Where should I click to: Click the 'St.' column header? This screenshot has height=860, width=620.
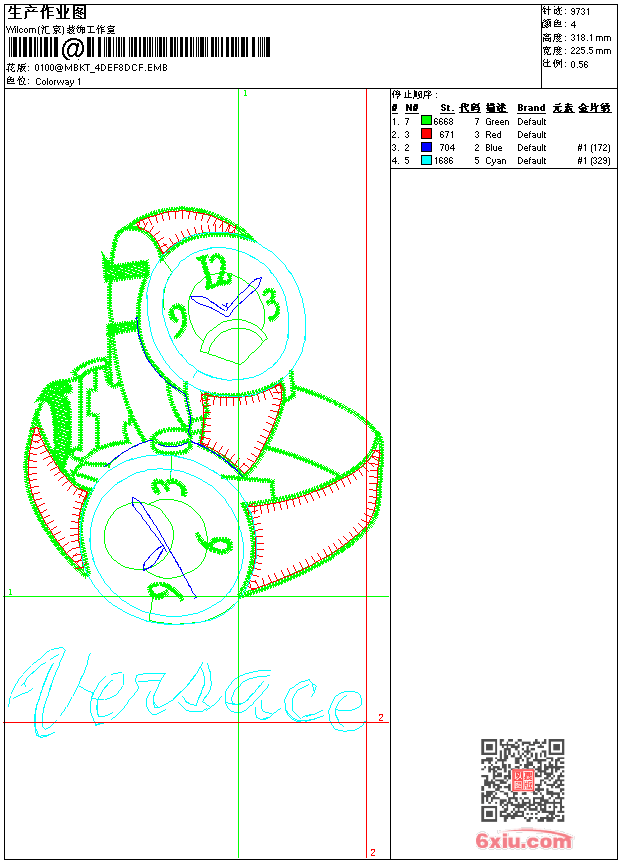(x=447, y=108)
